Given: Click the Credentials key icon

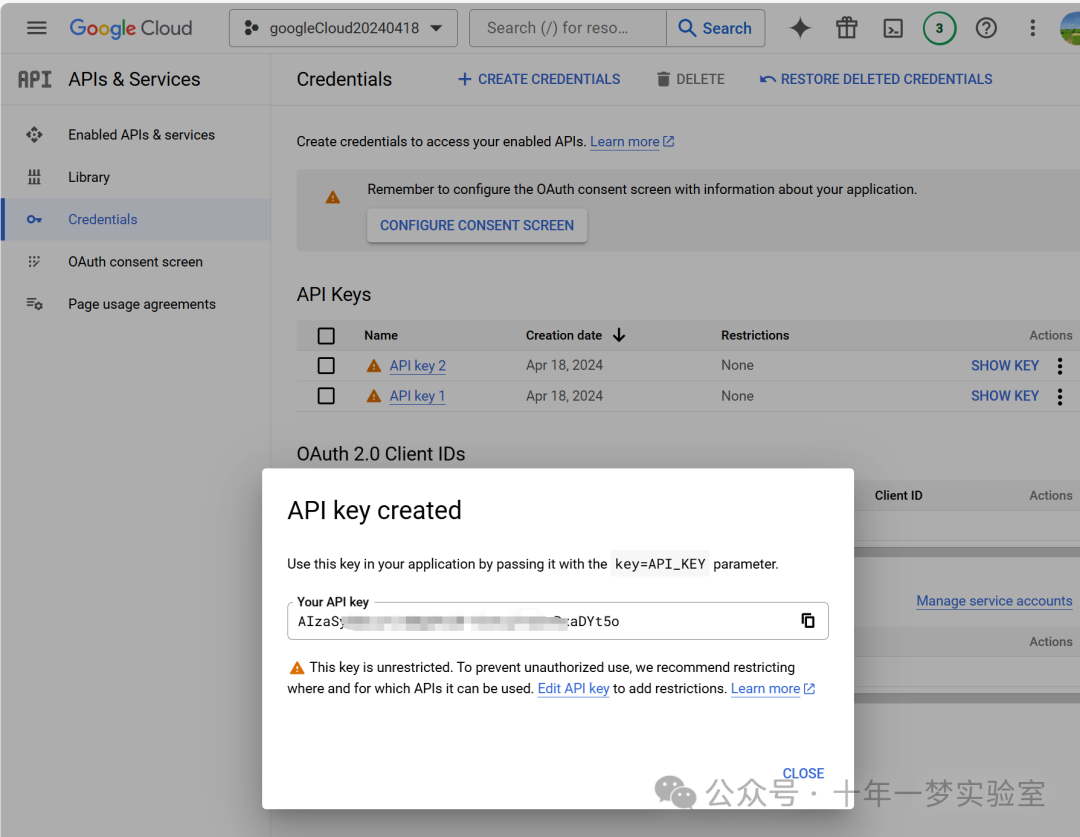Looking at the screenshot, I should tap(34, 220).
